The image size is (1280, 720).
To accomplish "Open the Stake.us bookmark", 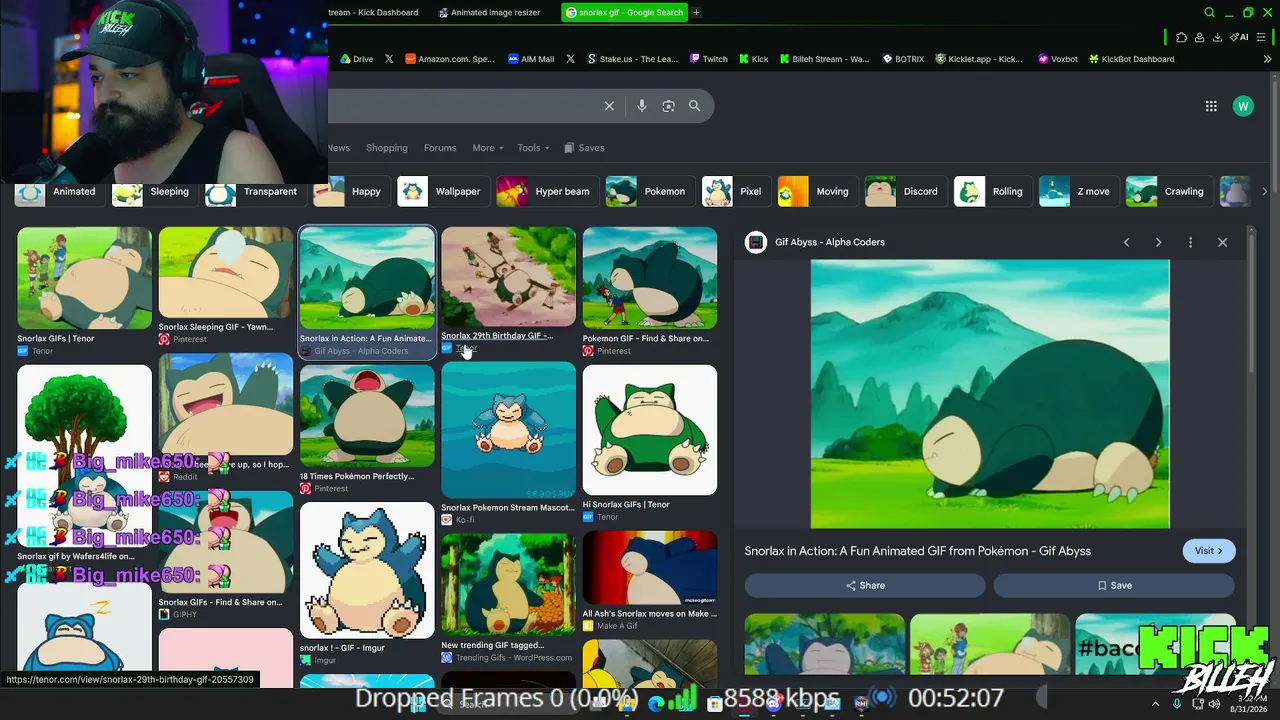I will [x=633, y=59].
